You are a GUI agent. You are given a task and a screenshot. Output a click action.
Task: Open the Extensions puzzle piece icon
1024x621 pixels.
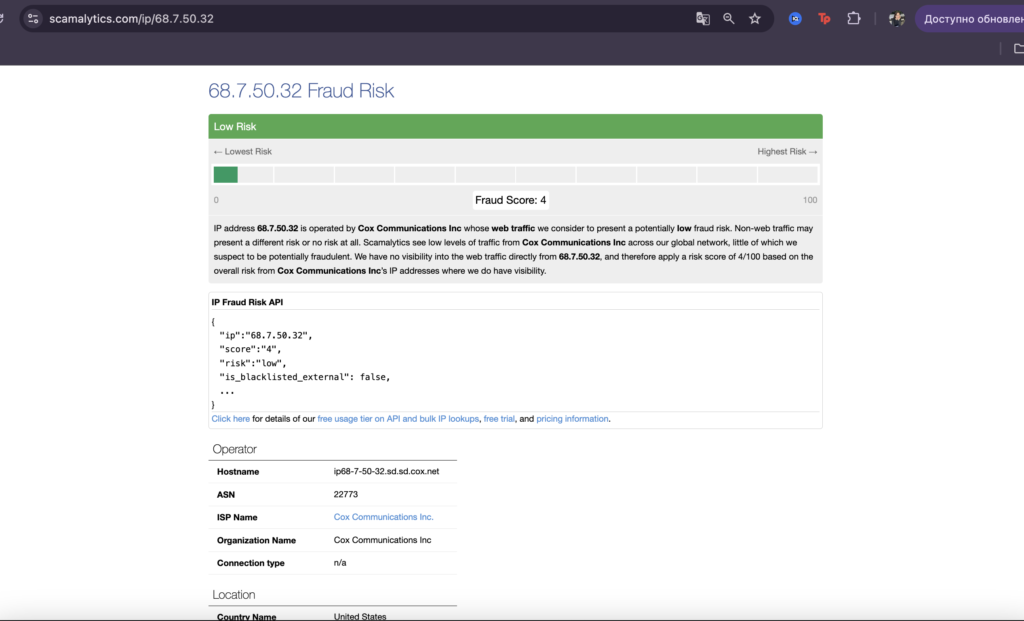[854, 19]
